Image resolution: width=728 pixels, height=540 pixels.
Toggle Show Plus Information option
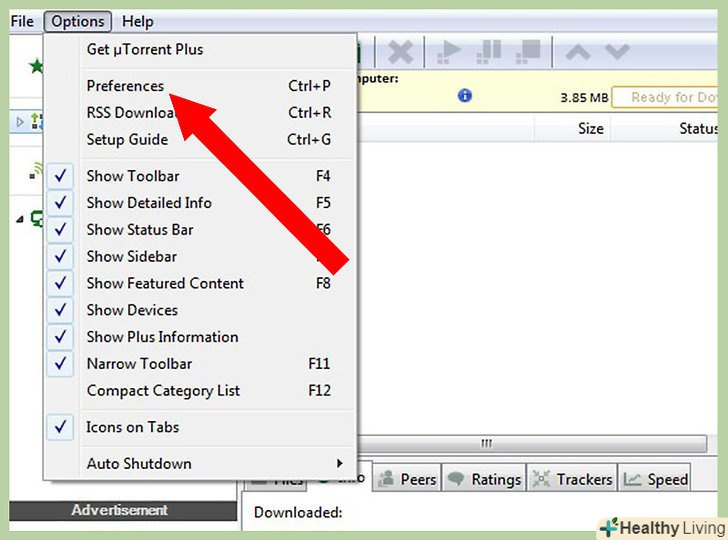click(x=201, y=337)
